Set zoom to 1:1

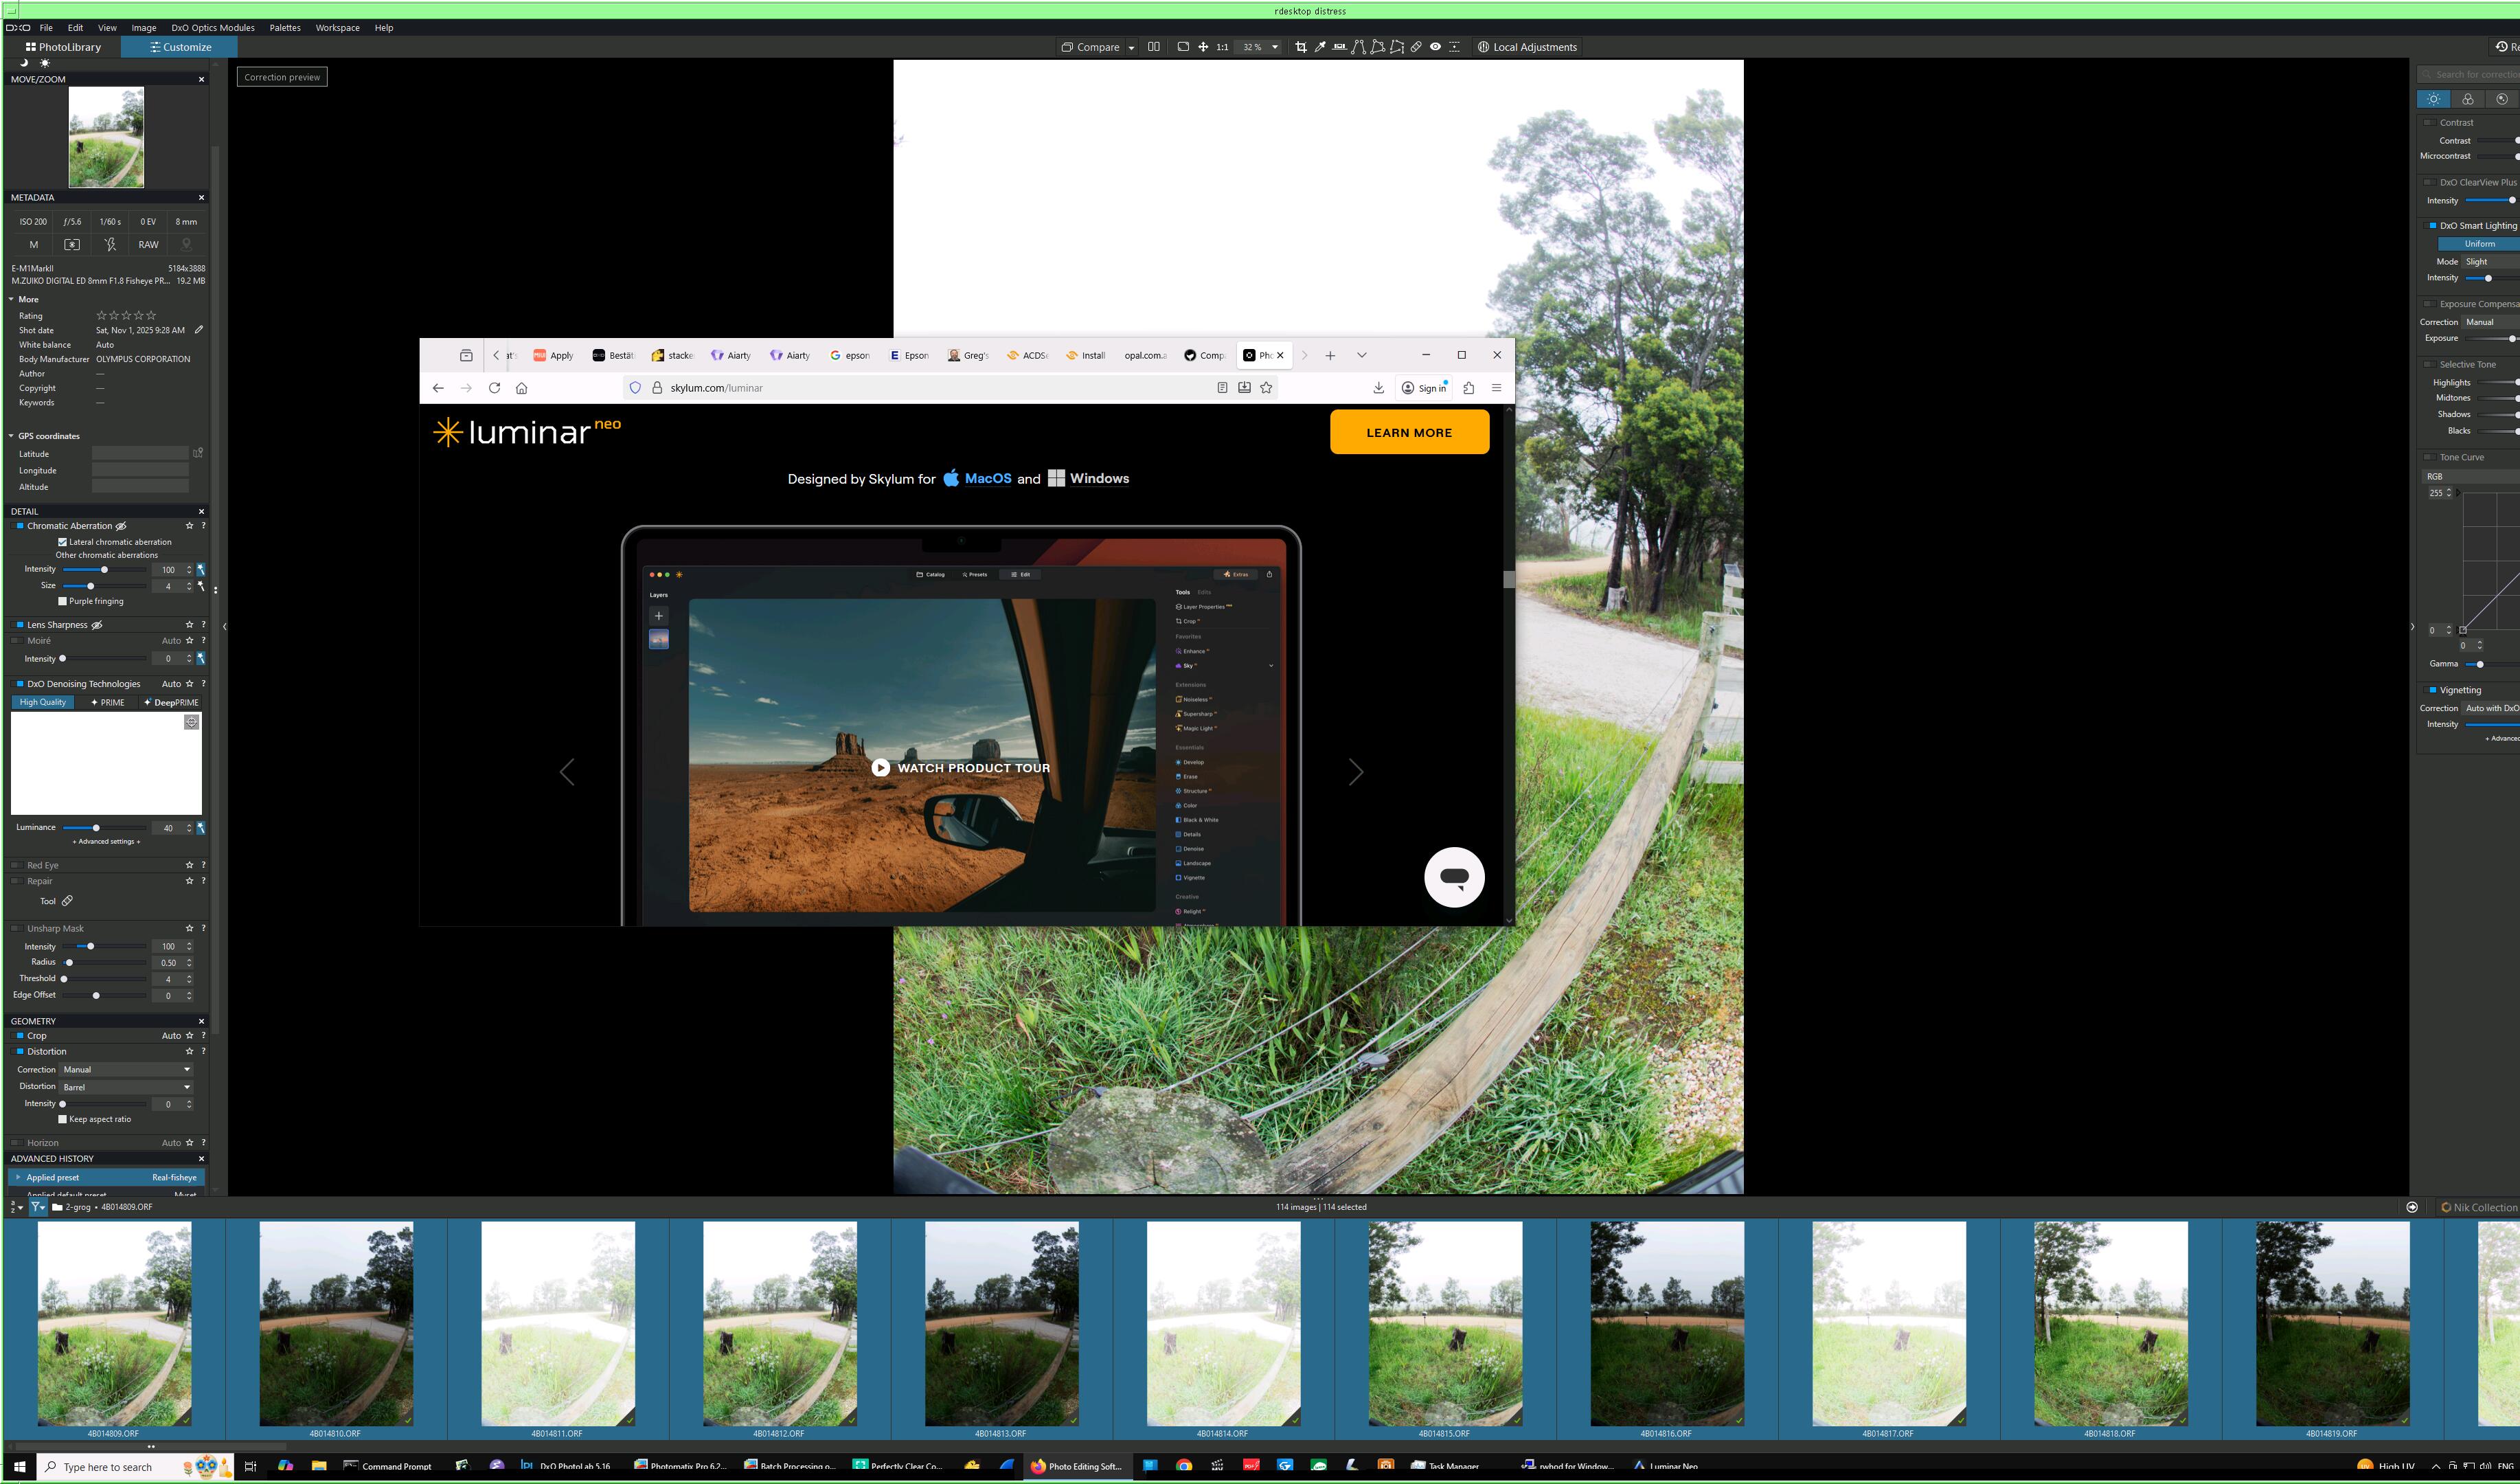[x=1222, y=47]
